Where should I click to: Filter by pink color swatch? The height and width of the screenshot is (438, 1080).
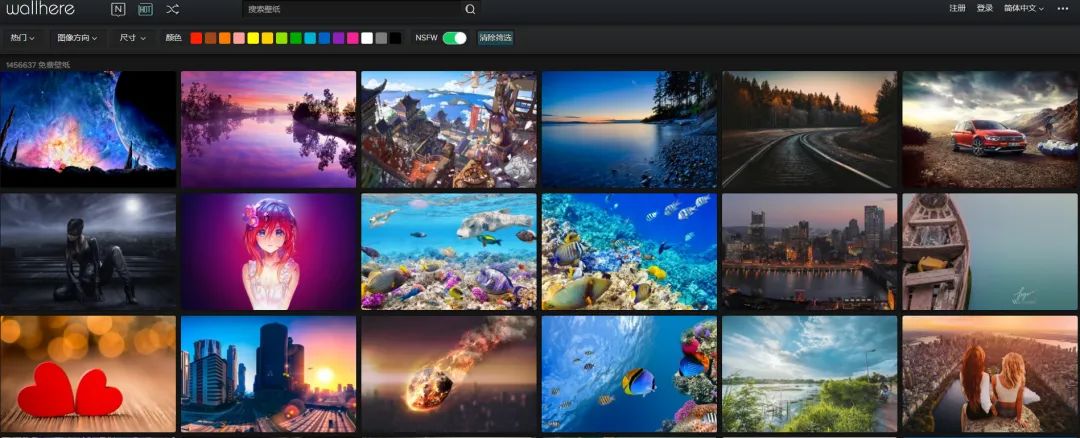pyautogui.click(x=239, y=38)
